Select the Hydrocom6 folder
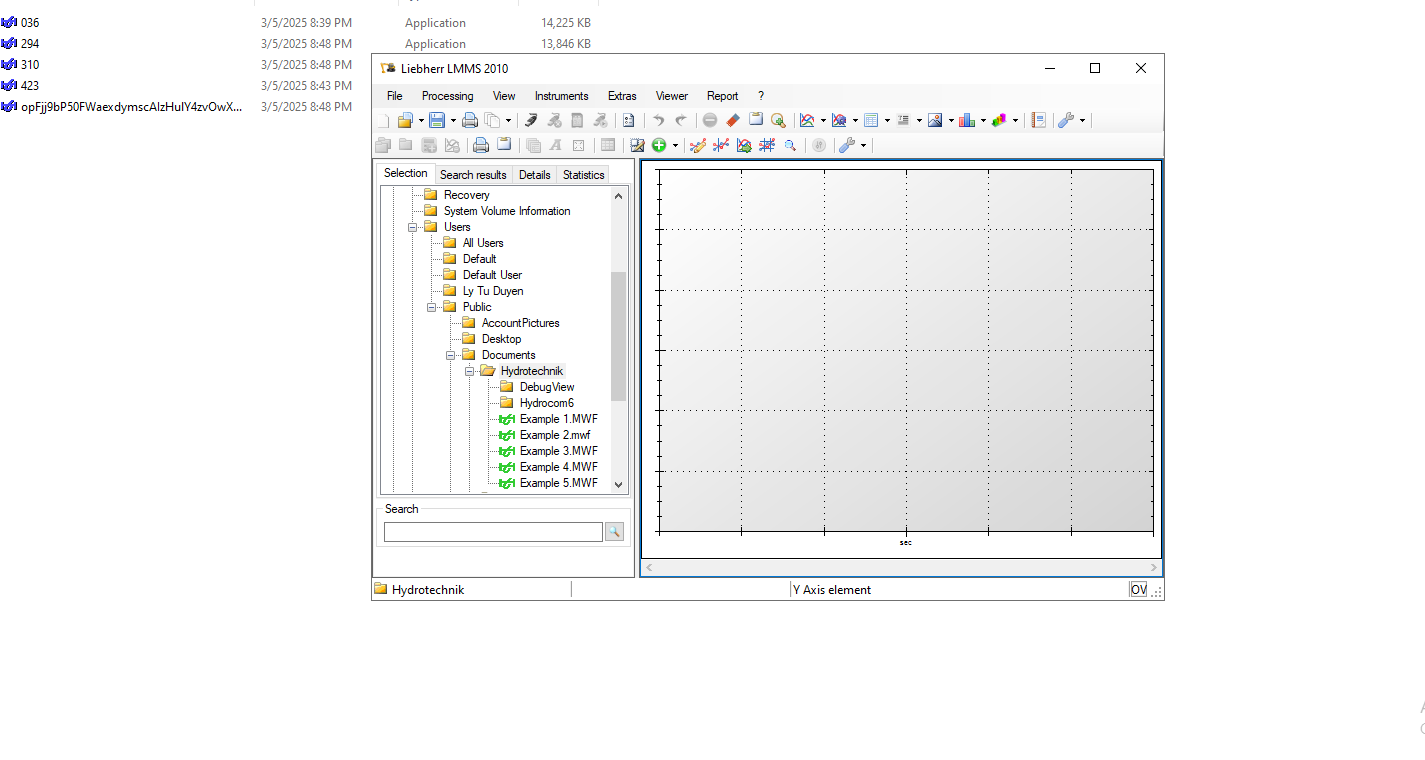Screen dimensions: 1425x760 [x=546, y=403]
